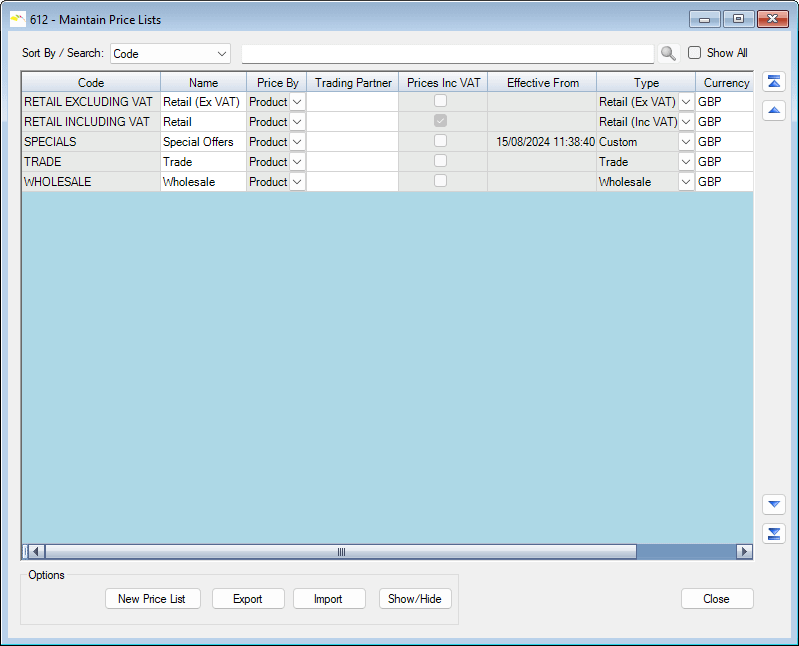Click the application icon in title bar
Image resolution: width=799 pixels, height=646 pixels.
(17, 19)
